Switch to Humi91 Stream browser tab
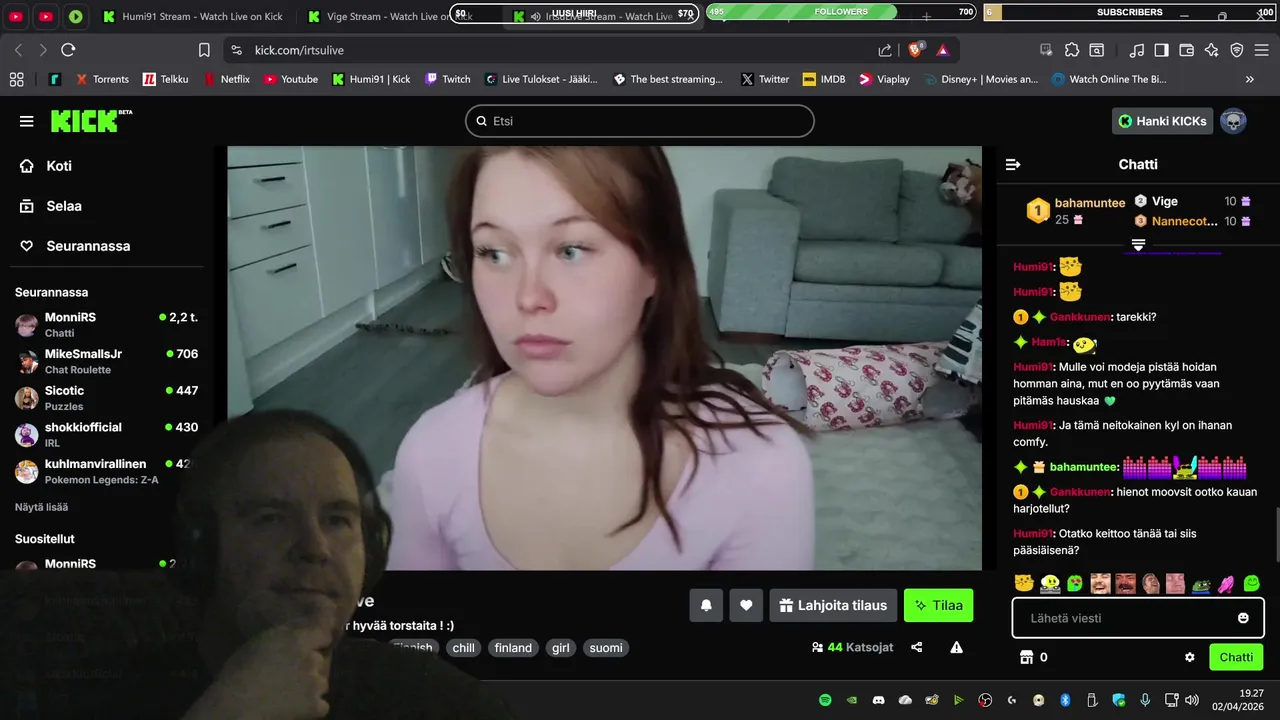1280x720 pixels. click(x=194, y=16)
